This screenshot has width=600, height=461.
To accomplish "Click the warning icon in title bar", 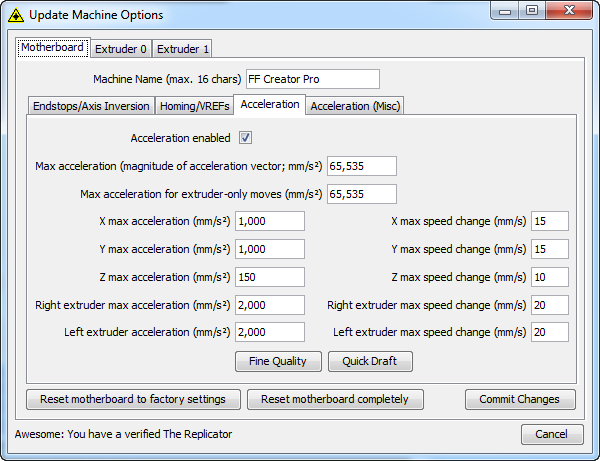I will click(16, 15).
